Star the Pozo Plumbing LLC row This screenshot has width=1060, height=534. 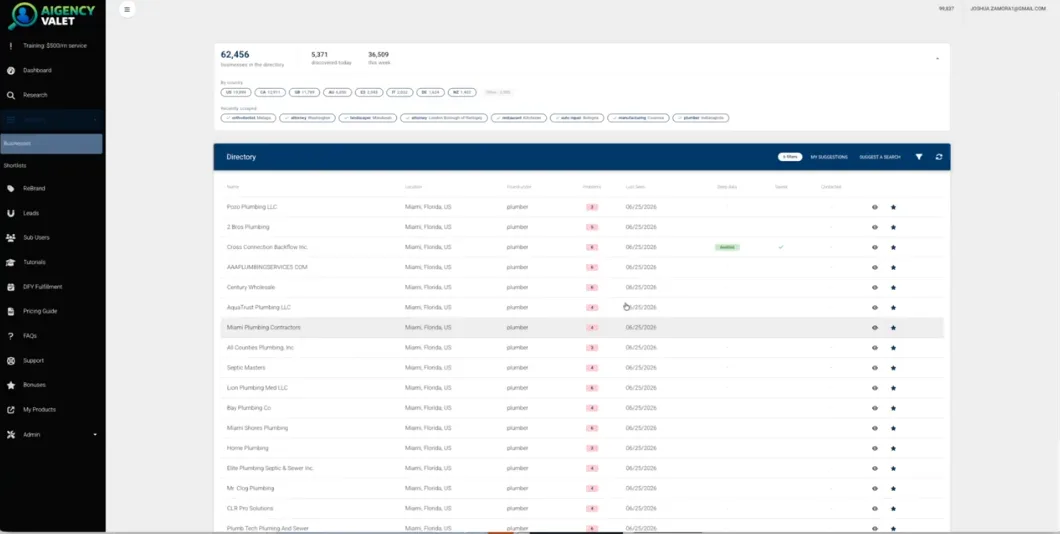(x=893, y=207)
